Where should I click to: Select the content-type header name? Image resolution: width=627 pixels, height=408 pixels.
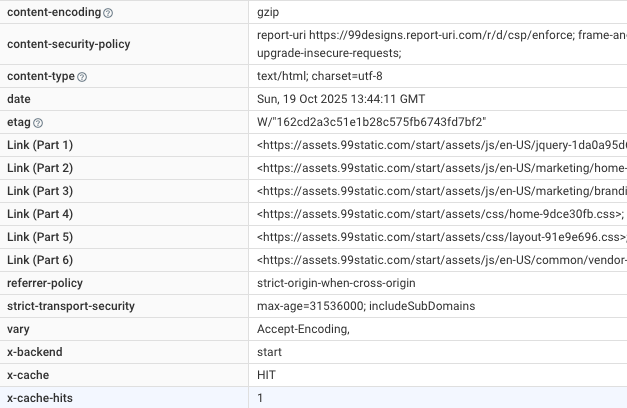pos(41,76)
